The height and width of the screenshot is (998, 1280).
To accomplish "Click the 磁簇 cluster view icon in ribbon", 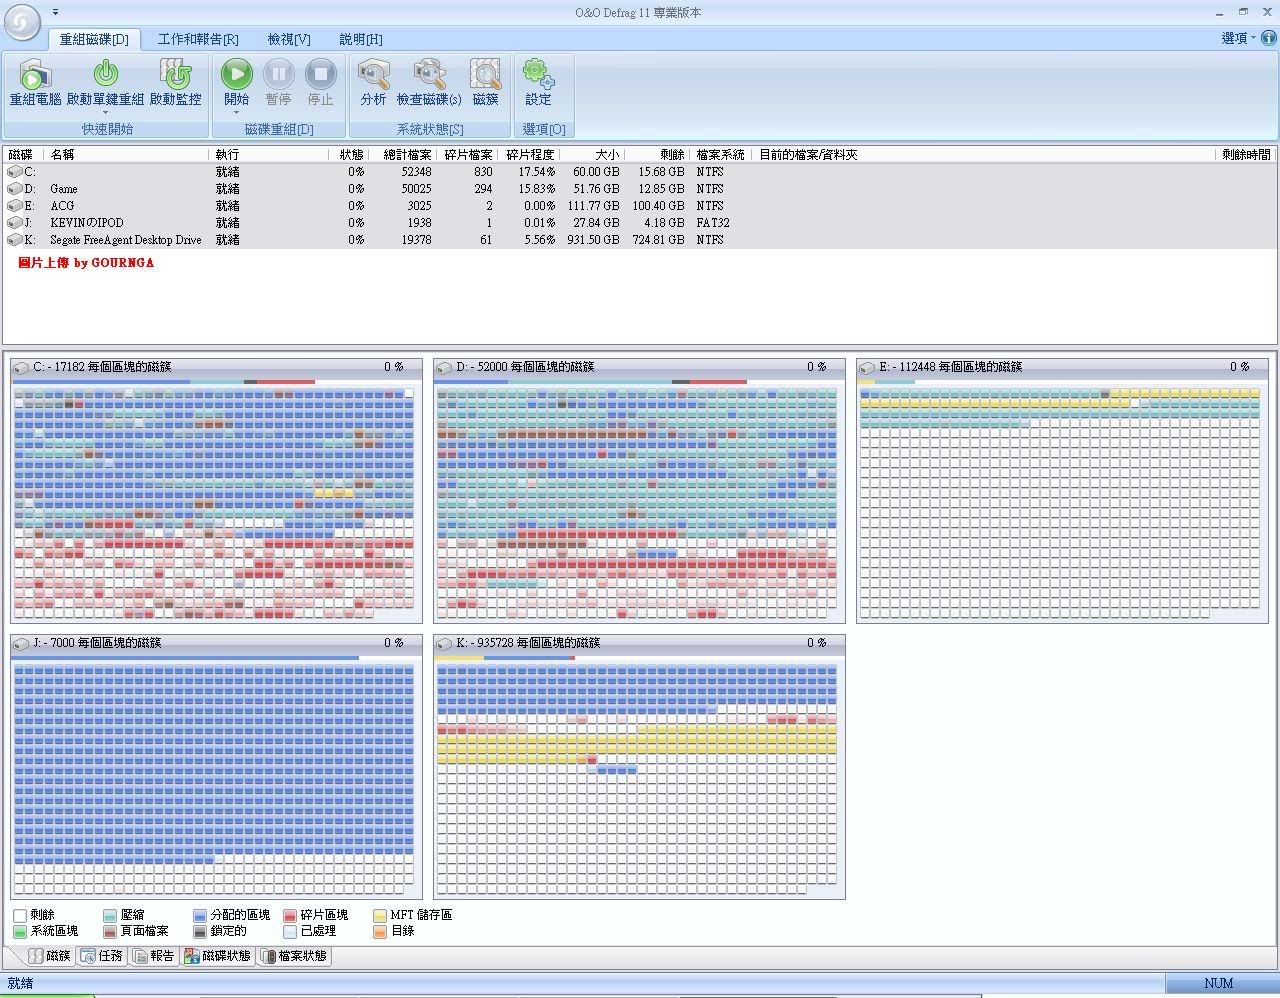I will pyautogui.click(x=485, y=76).
